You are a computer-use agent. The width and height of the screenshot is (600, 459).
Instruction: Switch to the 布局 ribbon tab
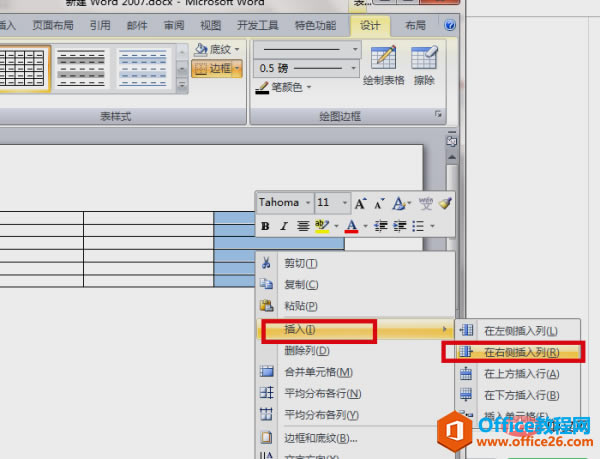(x=415, y=26)
